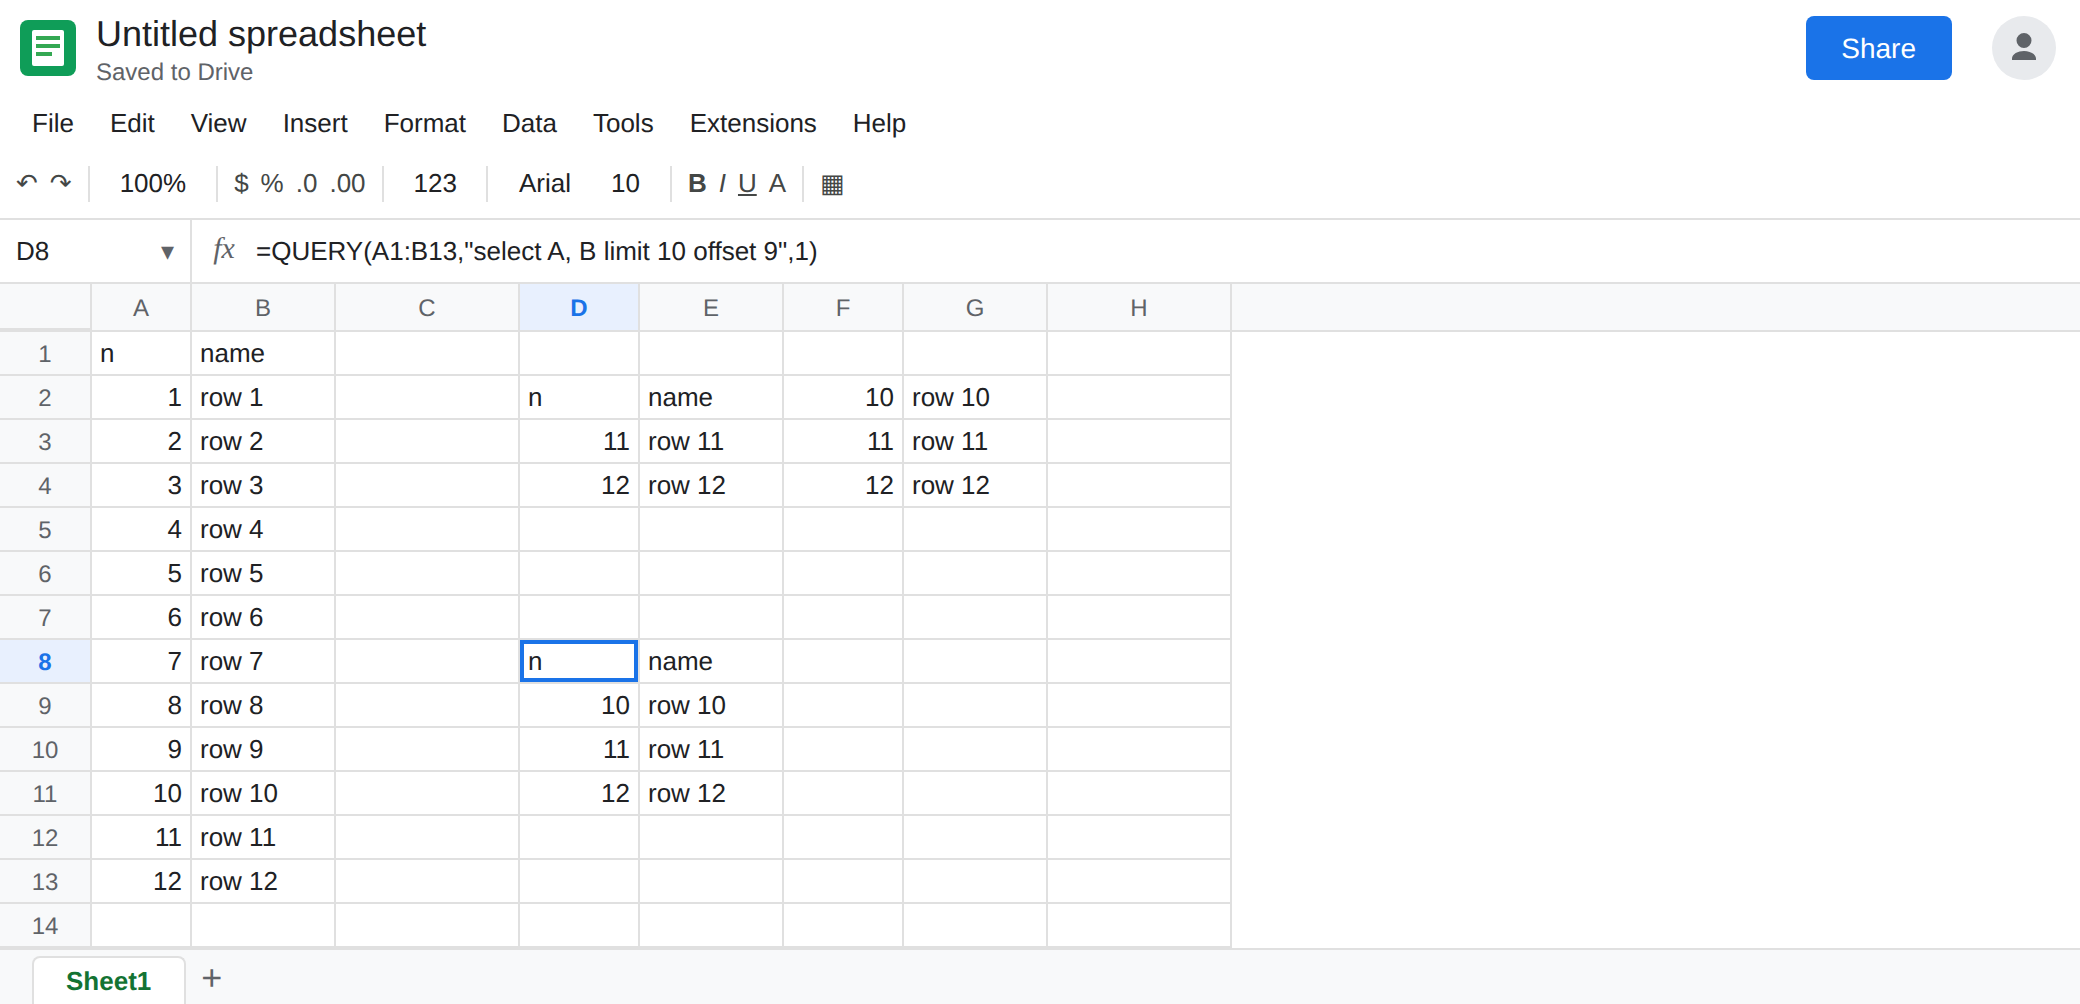Screen dimensions: 2080x1004
Task: Open the Tools menu
Action: coord(623,123)
